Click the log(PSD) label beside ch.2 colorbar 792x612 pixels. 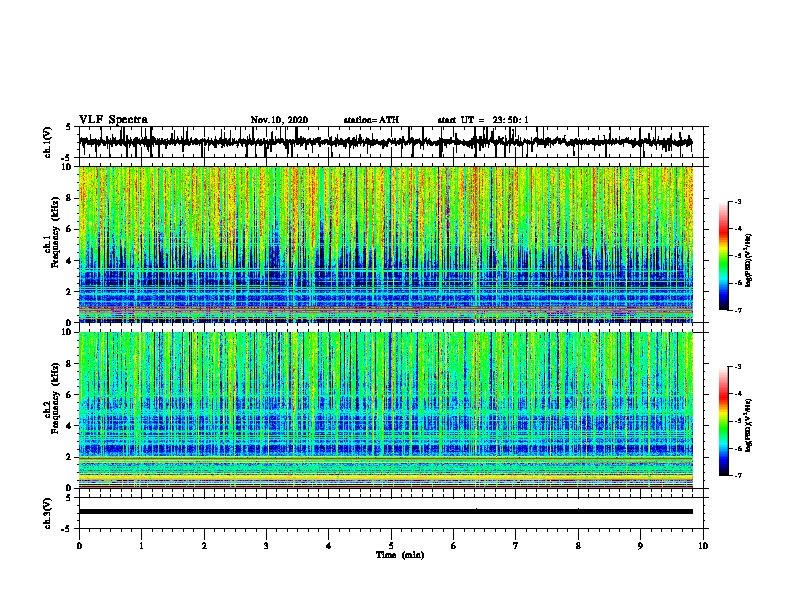click(748, 425)
